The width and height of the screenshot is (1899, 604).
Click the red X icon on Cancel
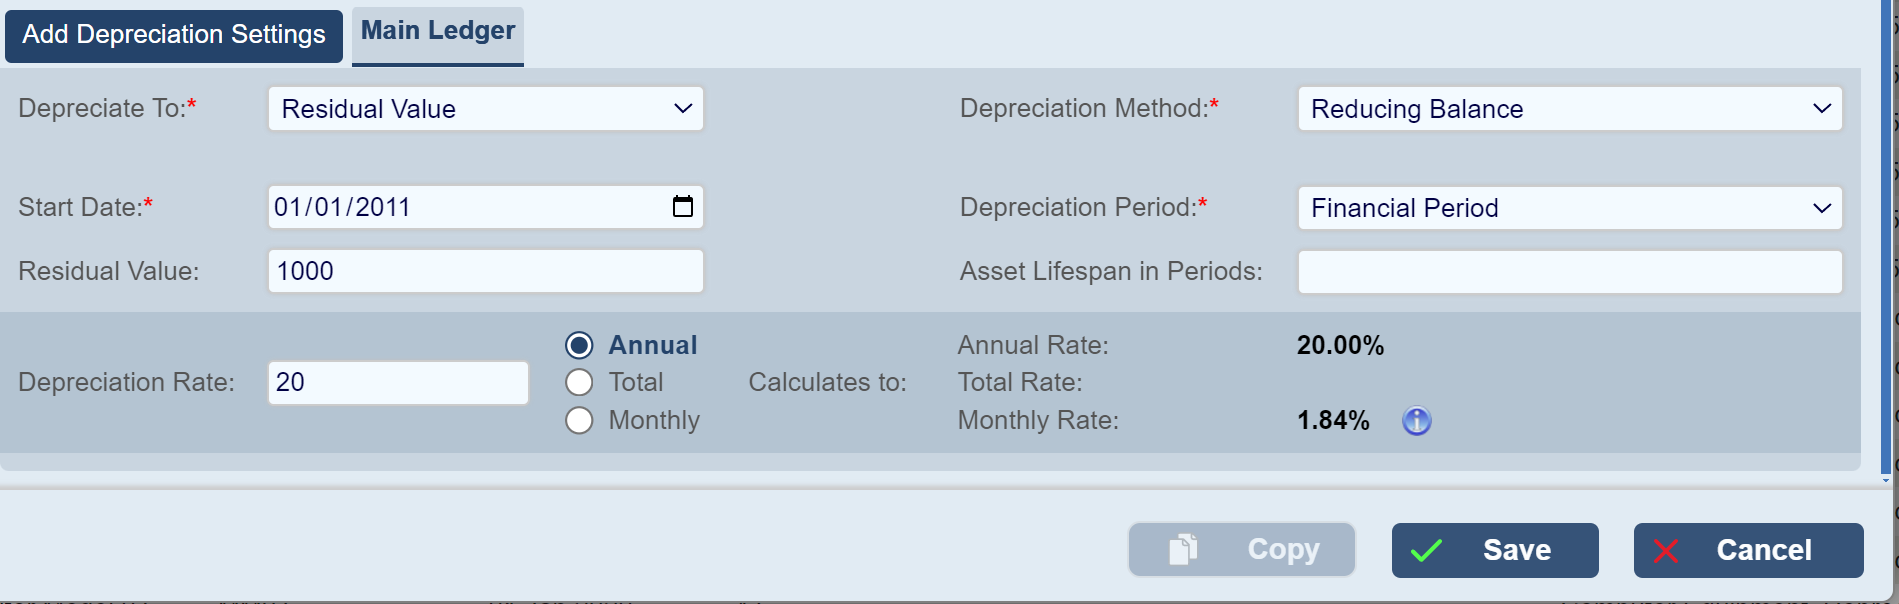click(x=1666, y=551)
